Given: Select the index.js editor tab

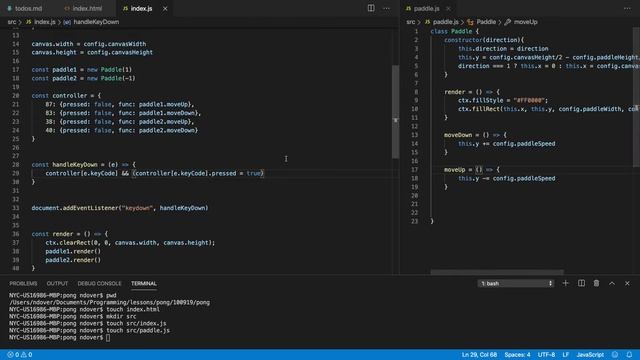Looking at the screenshot, I should (141, 8).
